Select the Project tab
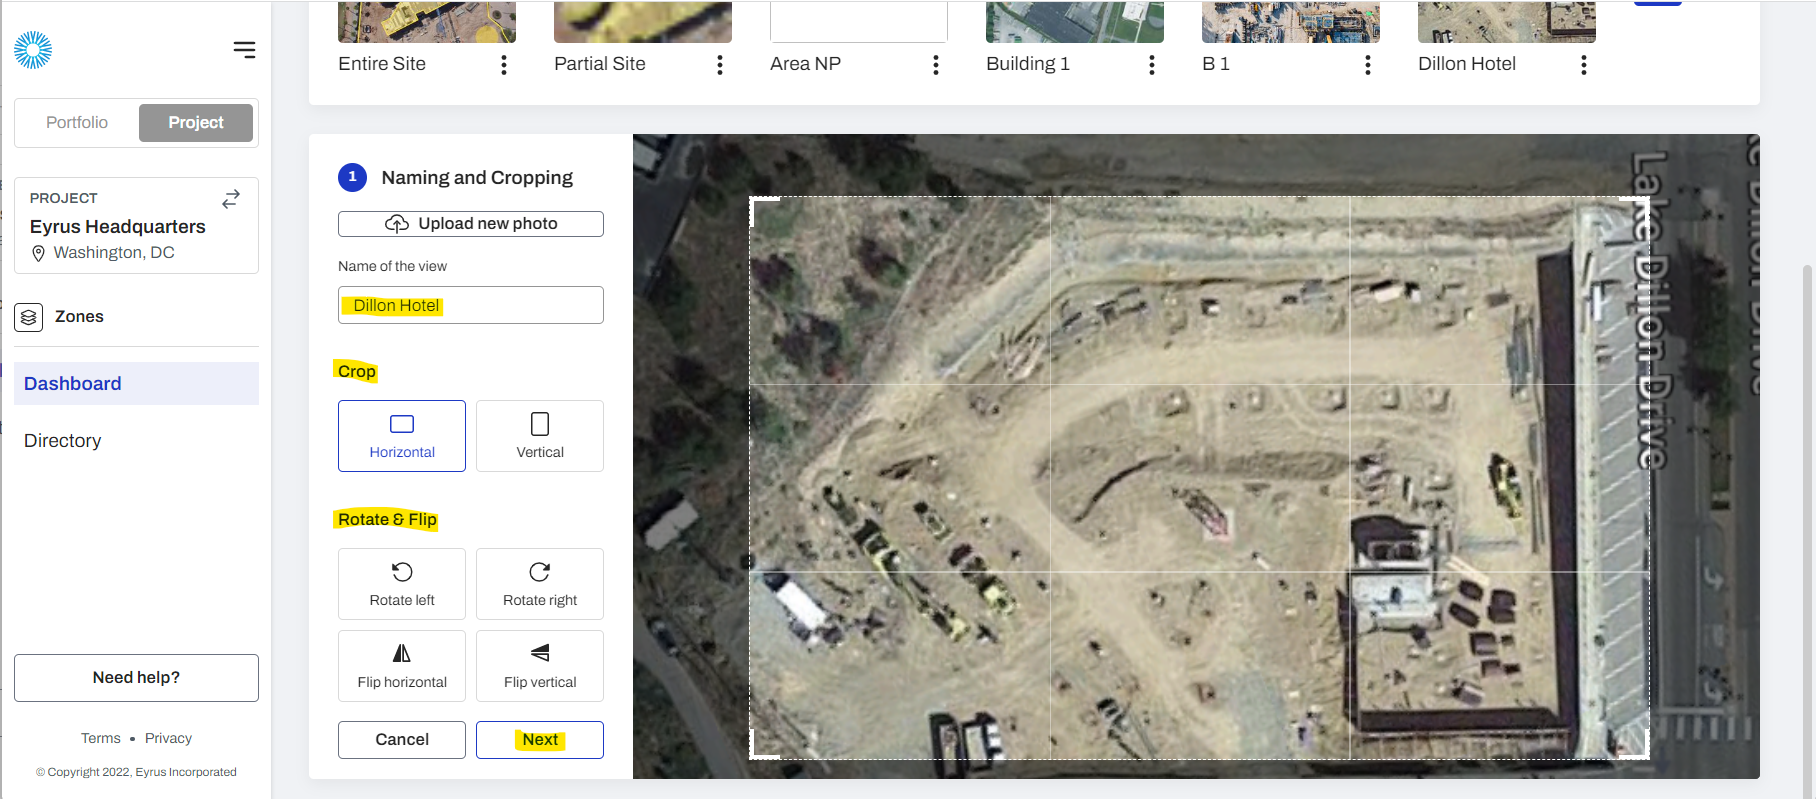Image resolution: width=1816 pixels, height=799 pixels. [x=196, y=122]
